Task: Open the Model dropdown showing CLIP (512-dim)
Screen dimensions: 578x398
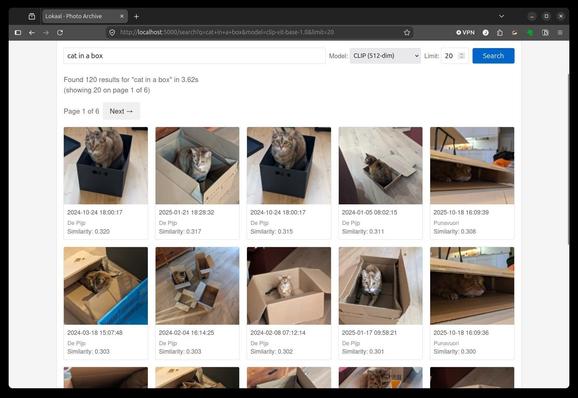Action: pos(385,56)
